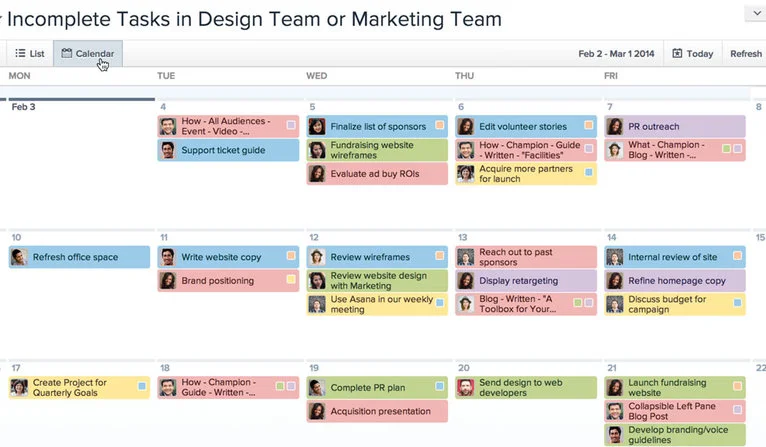Click the avatar on Review wireframes task
The image size is (766, 447).
click(317, 257)
